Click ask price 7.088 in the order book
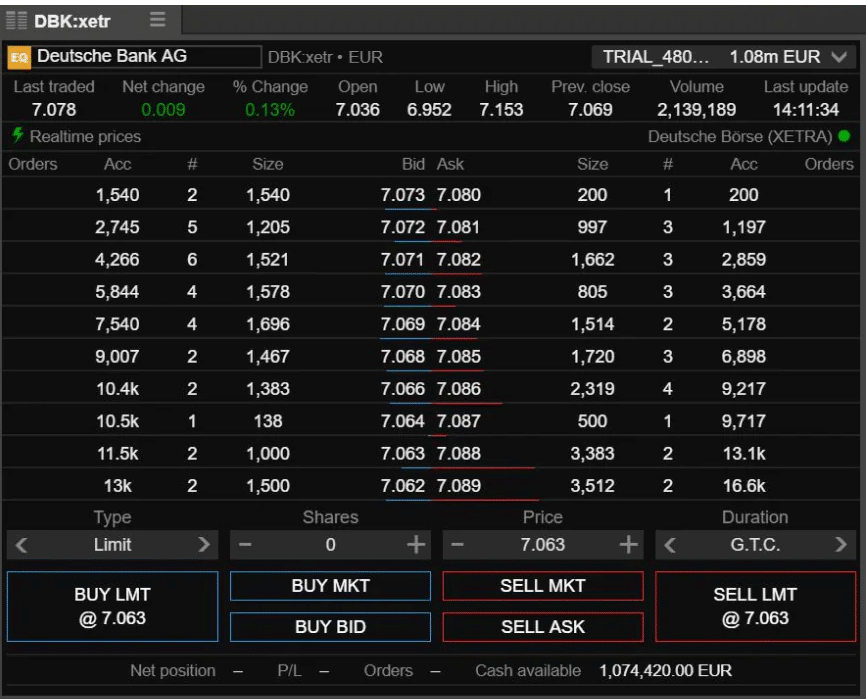 [459, 453]
